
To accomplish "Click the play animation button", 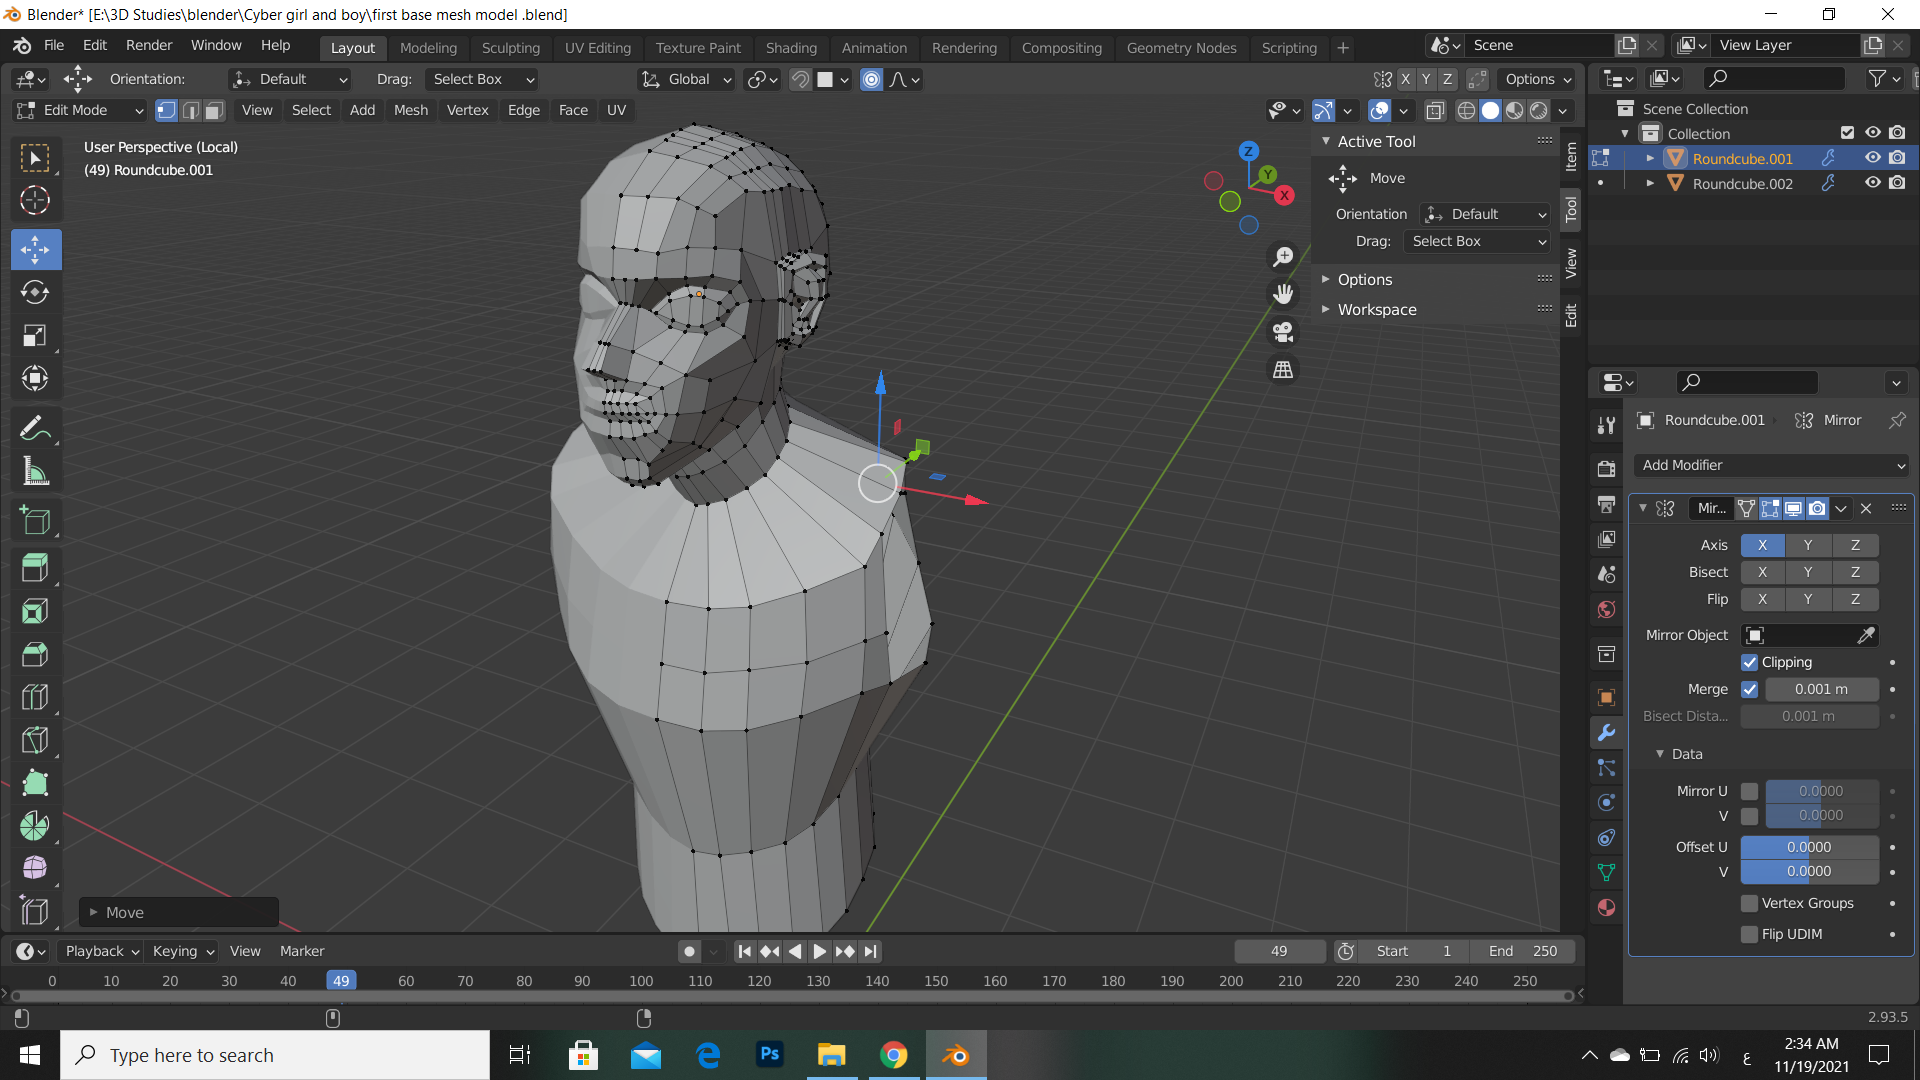I will (x=819, y=951).
